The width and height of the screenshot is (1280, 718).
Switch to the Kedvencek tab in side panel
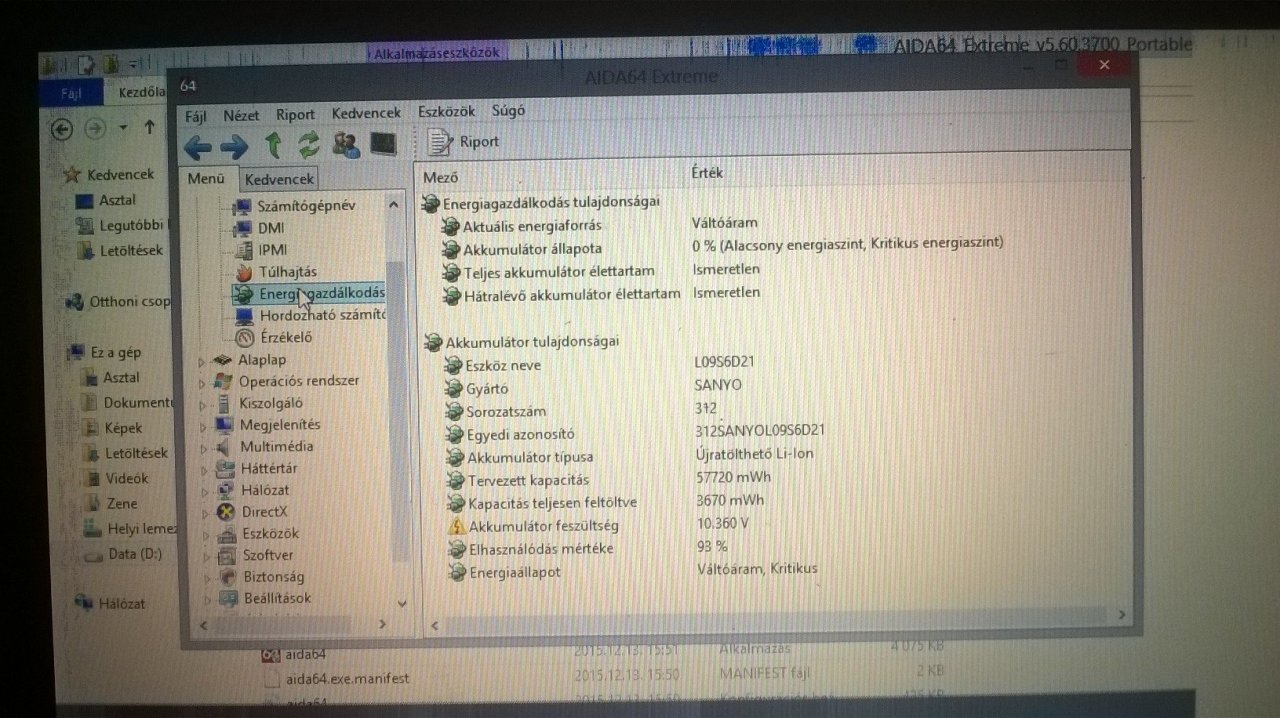coord(279,179)
